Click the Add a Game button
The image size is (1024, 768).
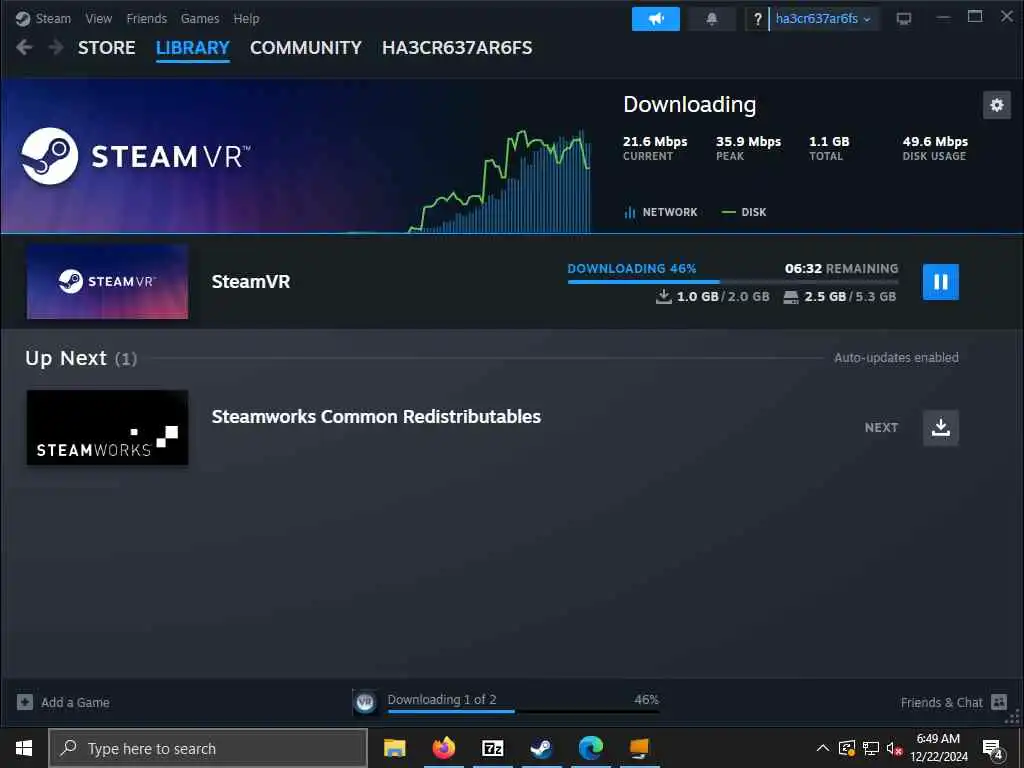[63, 702]
